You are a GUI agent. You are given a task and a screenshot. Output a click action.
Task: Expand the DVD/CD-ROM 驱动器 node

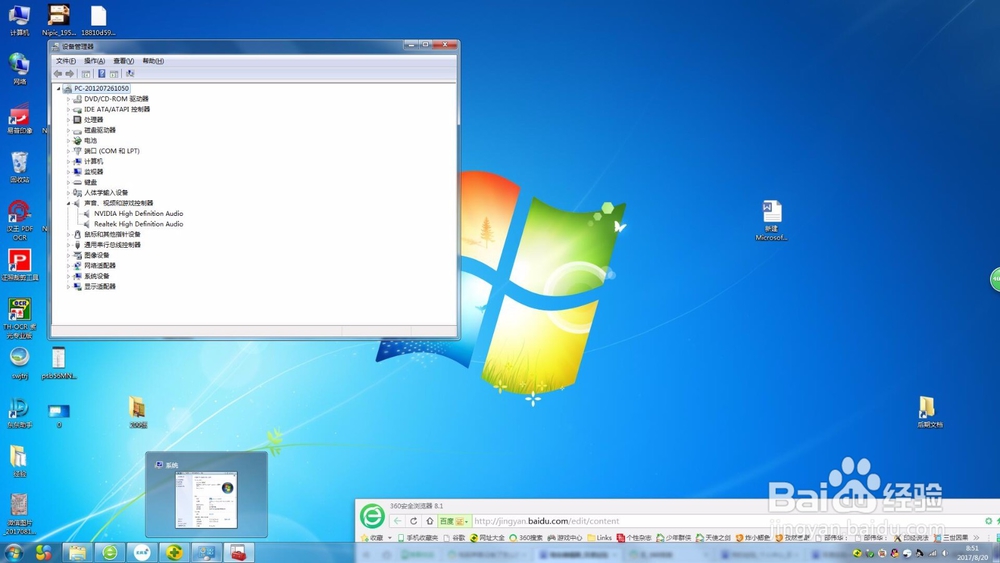point(68,99)
